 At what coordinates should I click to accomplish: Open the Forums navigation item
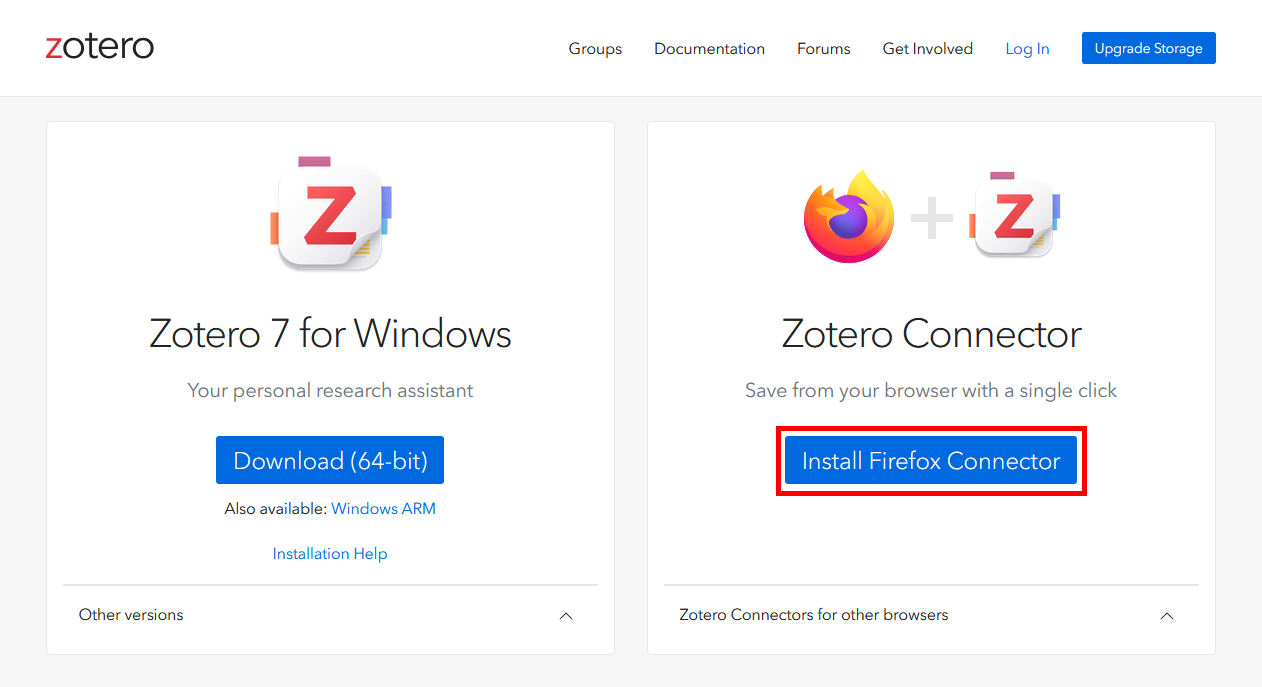pyautogui.click(x=823, y=49)
